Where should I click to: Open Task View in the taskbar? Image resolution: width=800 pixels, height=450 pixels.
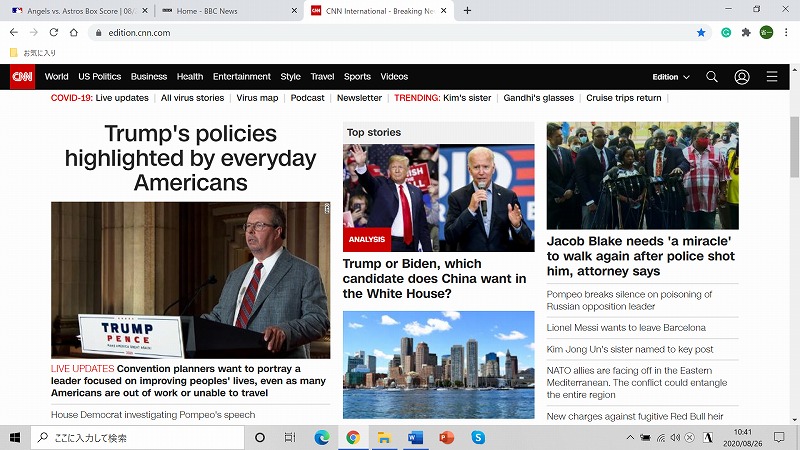(289, 438)
